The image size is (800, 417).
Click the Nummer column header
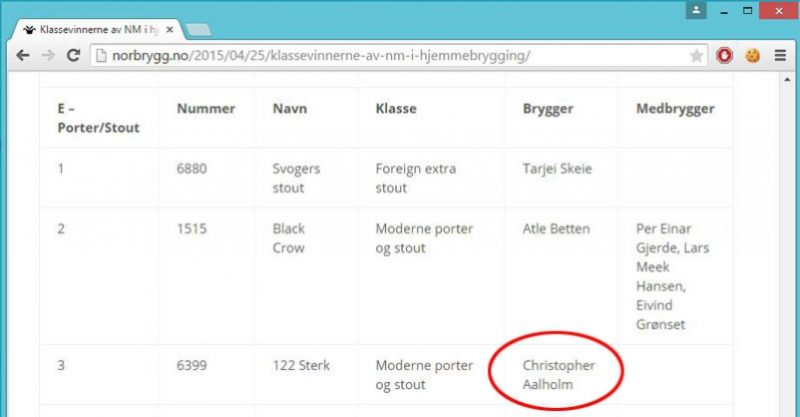[x=206, y=109]
